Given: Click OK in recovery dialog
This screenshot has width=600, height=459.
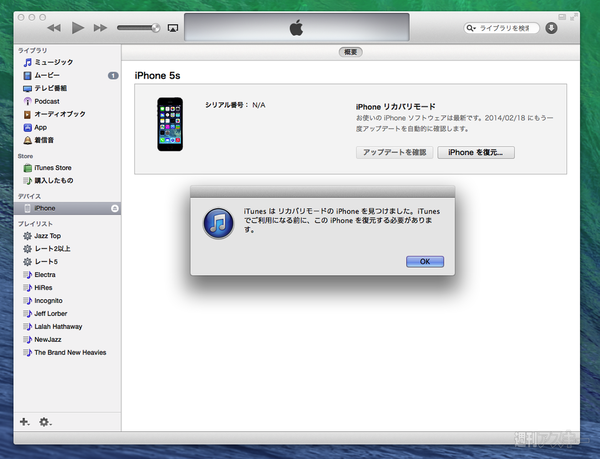Looking at the screenshot, I should coord(425,262).
